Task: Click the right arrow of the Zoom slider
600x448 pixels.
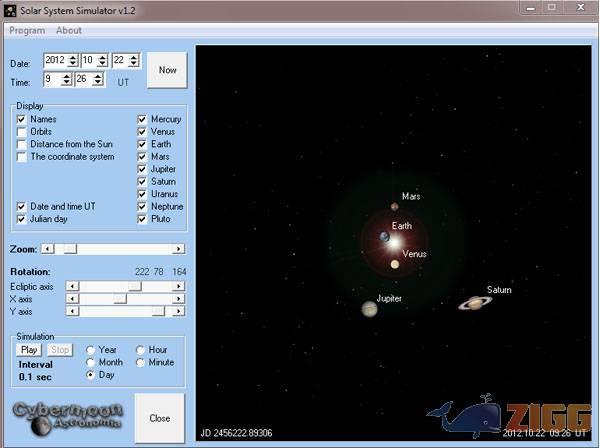Action: (x=179, y=249)
